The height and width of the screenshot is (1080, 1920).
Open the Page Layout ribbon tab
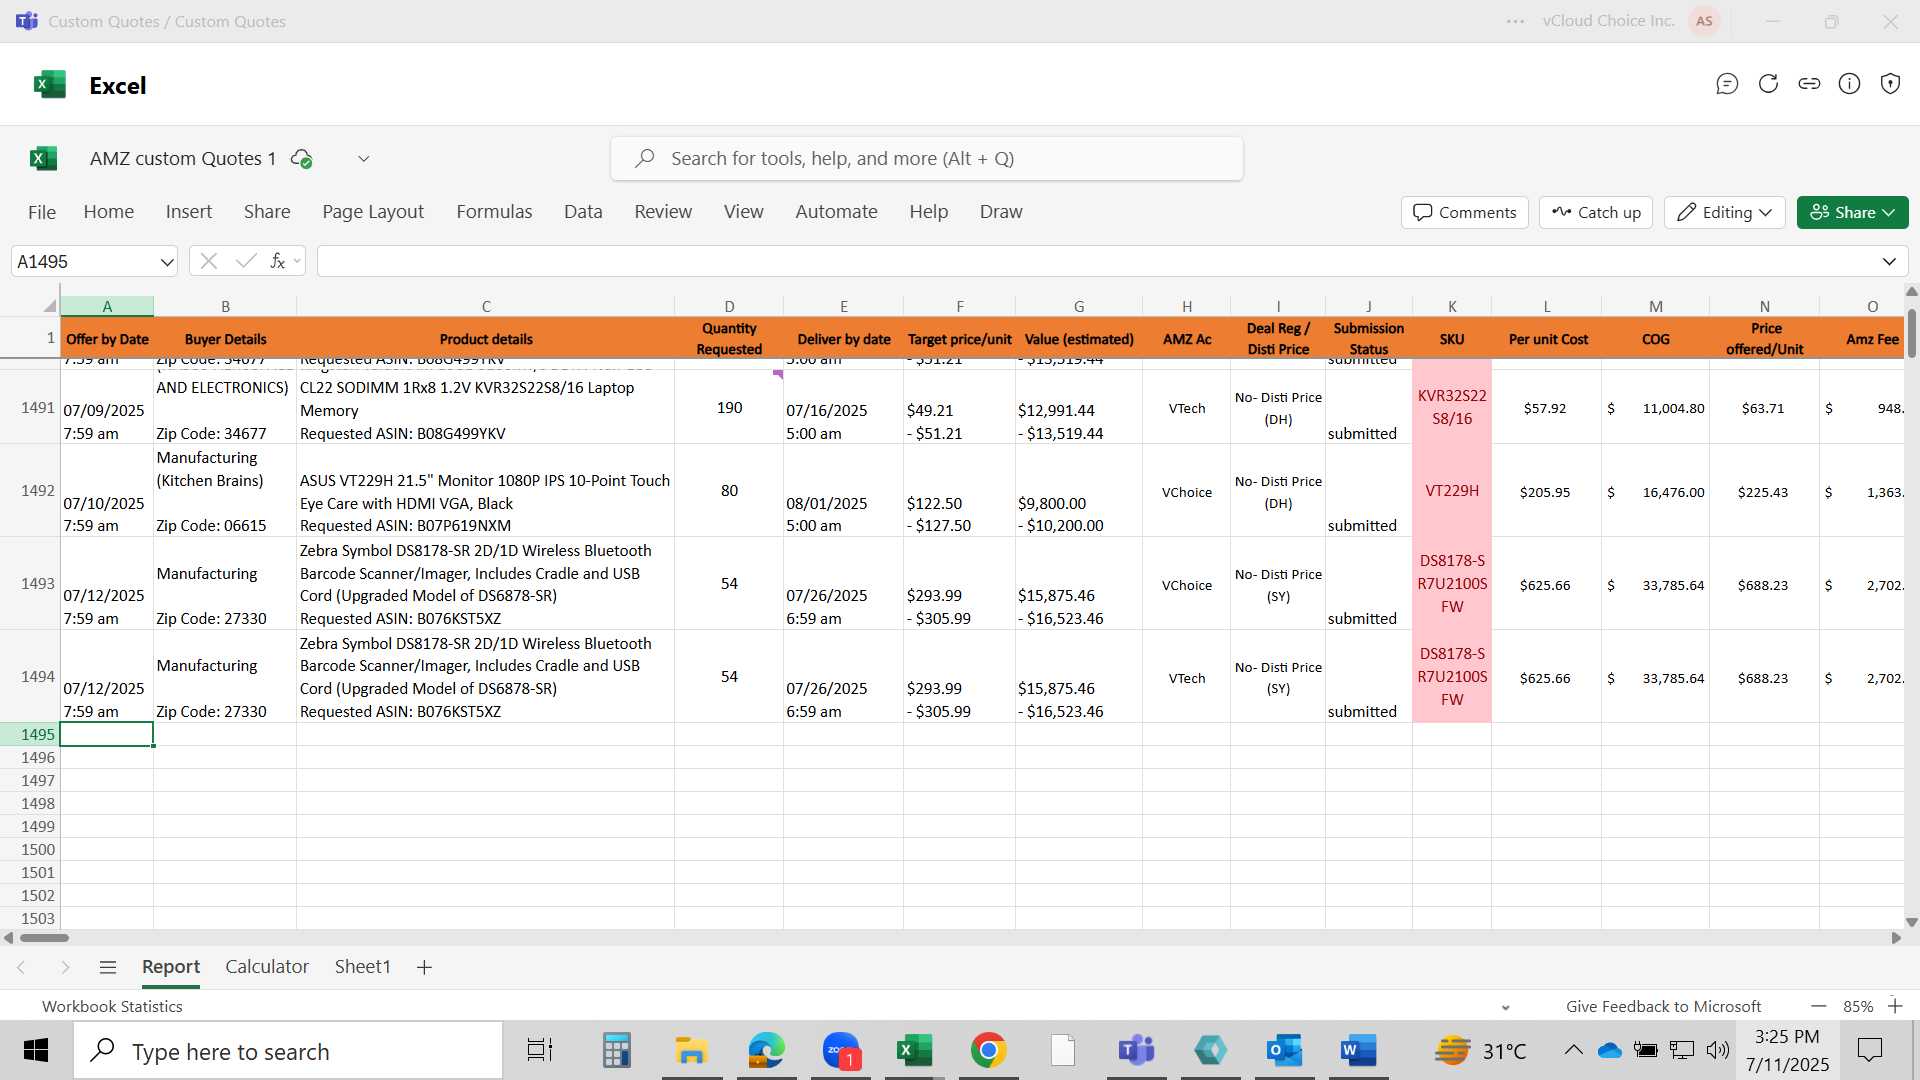pos(373,212)
